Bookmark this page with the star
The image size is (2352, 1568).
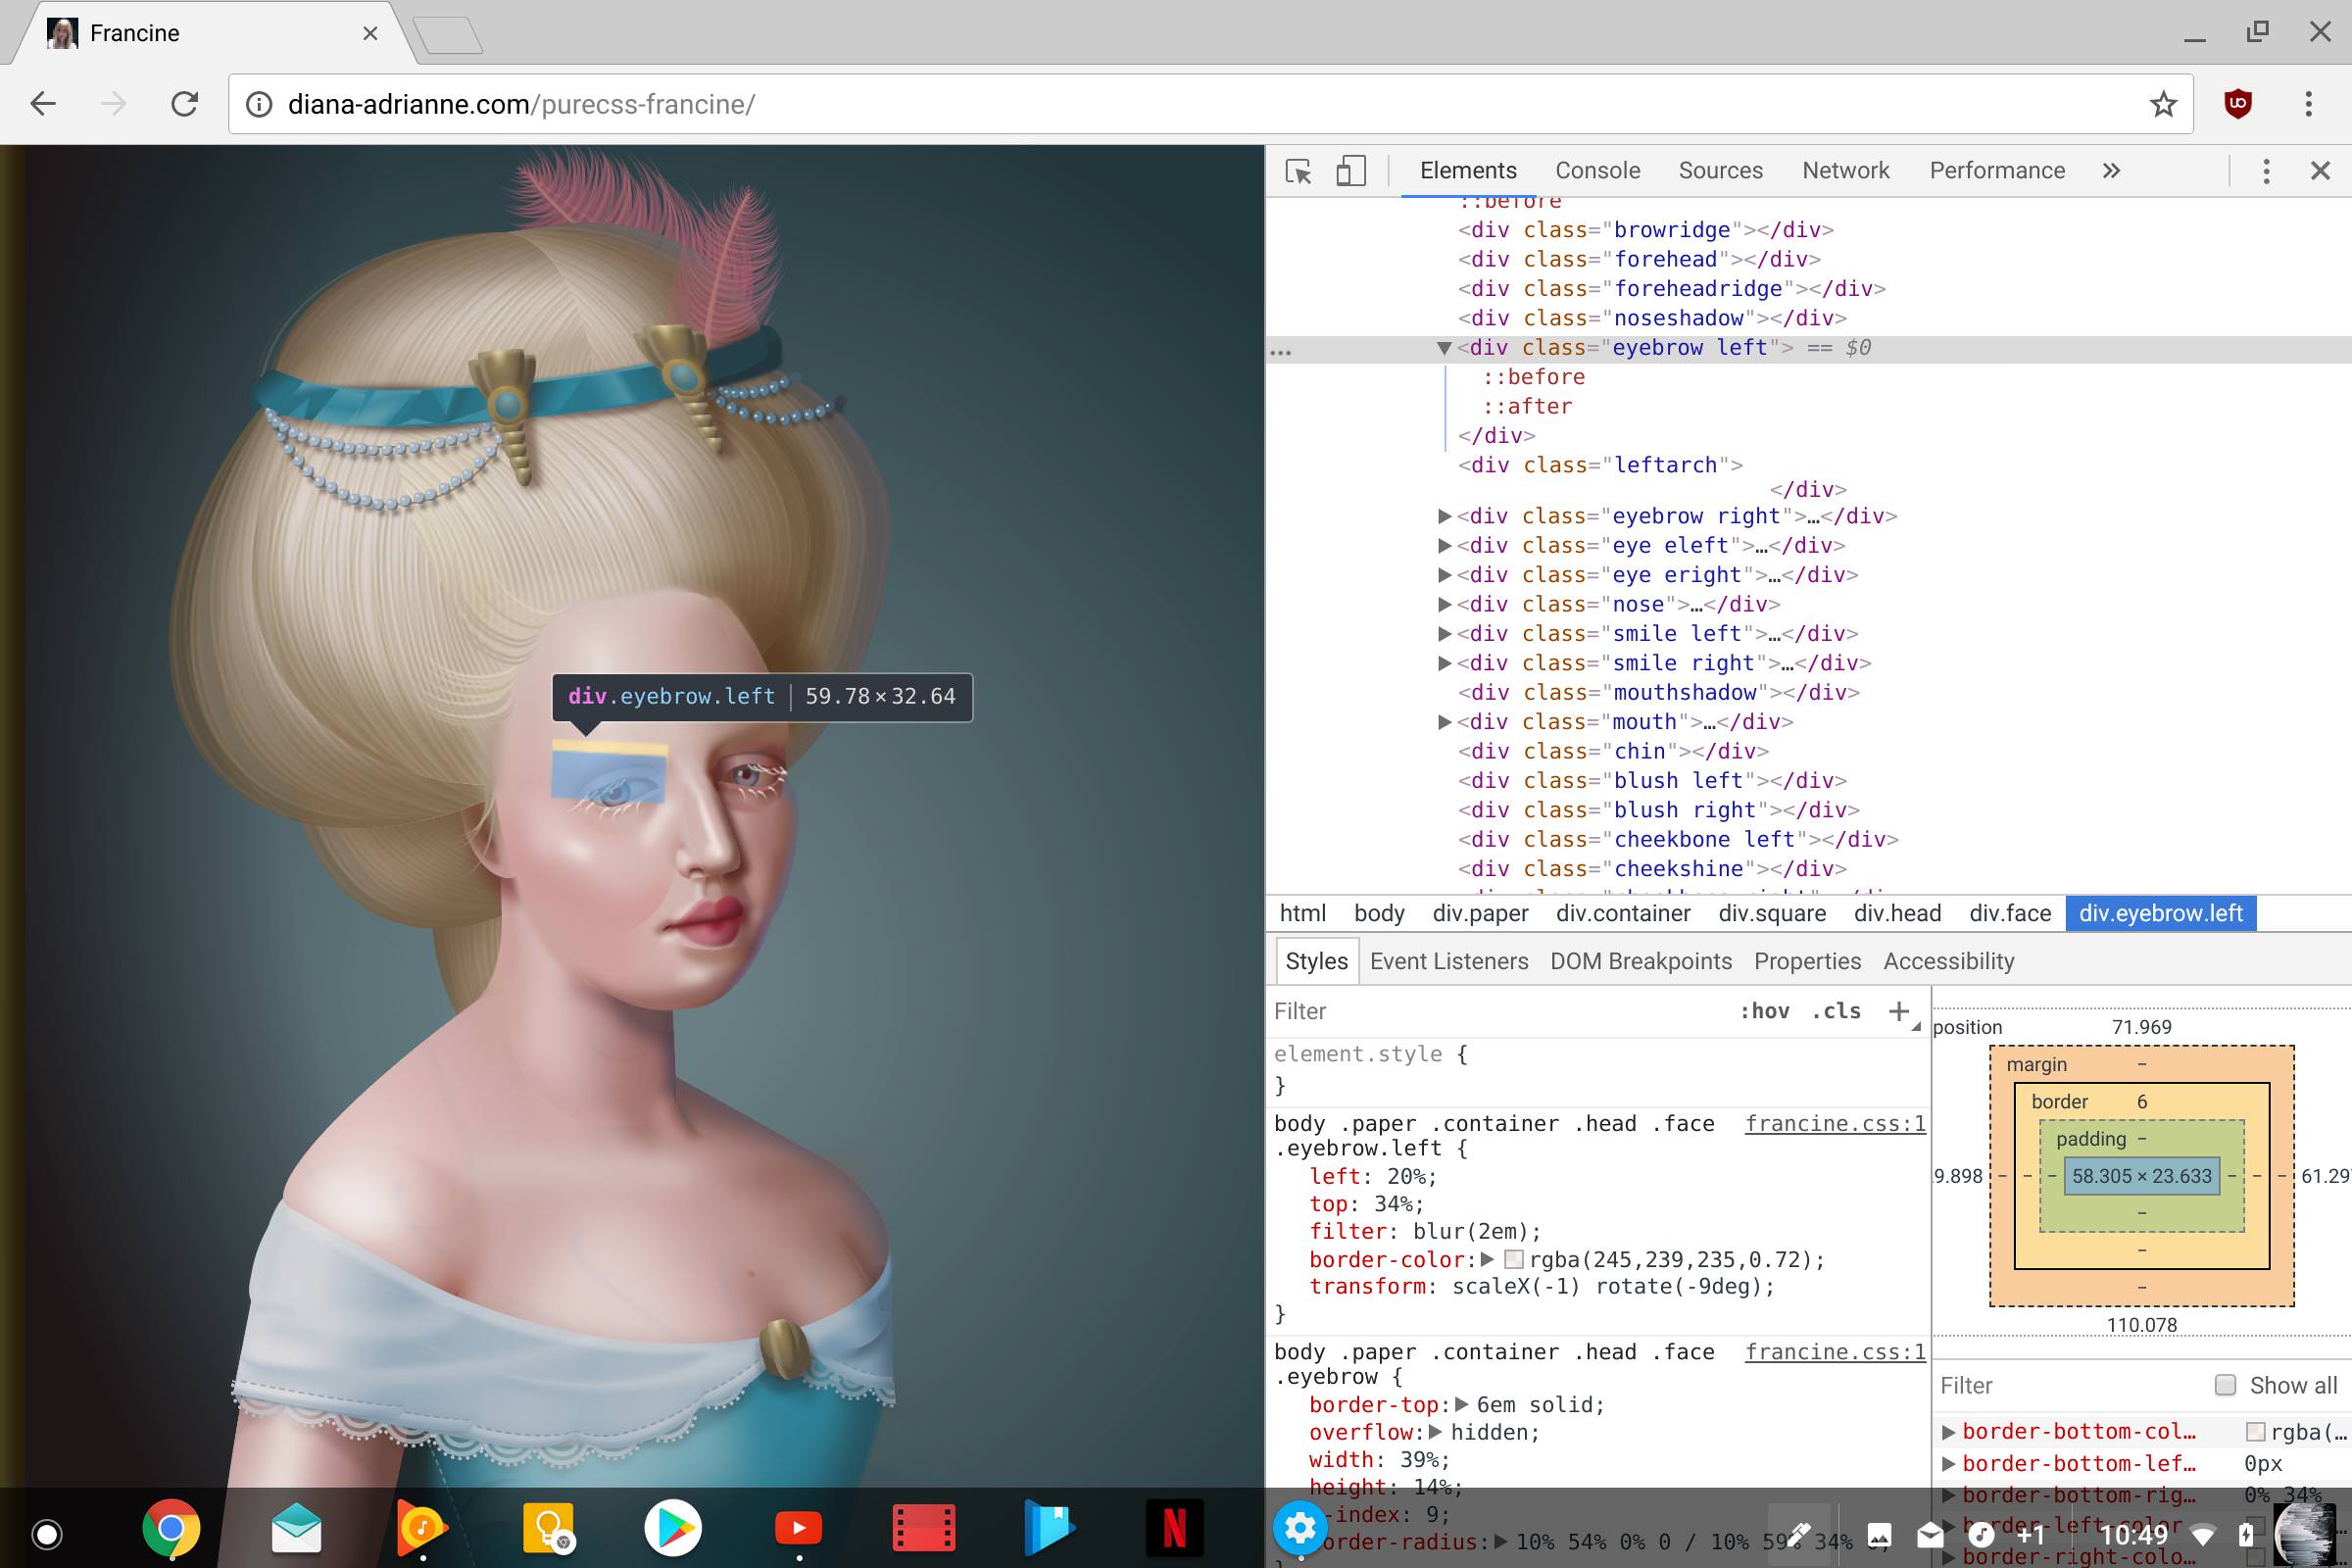(2163, 104)
